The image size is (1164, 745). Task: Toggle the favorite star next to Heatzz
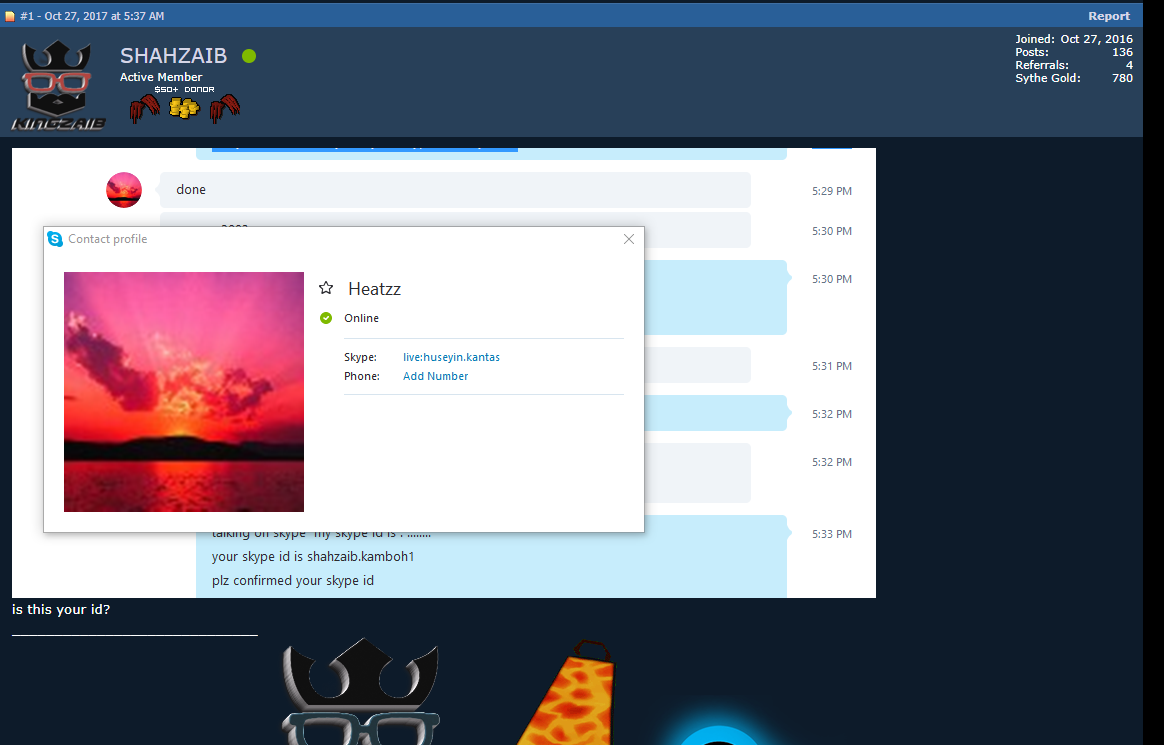[x=326, y=288]
